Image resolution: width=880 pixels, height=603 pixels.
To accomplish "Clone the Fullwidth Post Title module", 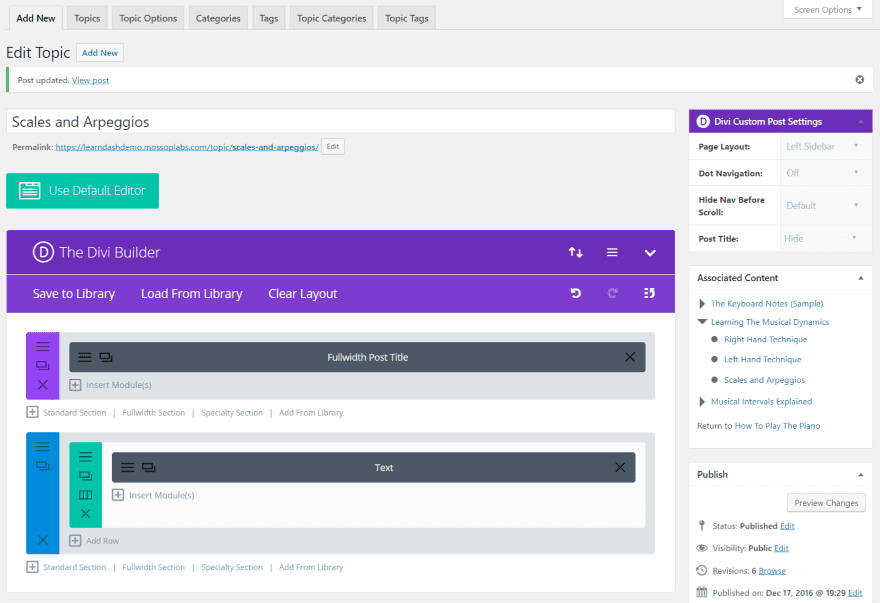I will tap(106, 357).
